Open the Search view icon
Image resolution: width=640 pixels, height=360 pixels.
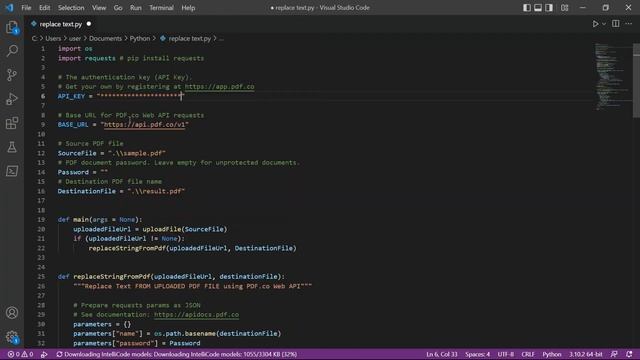point(12,51)
